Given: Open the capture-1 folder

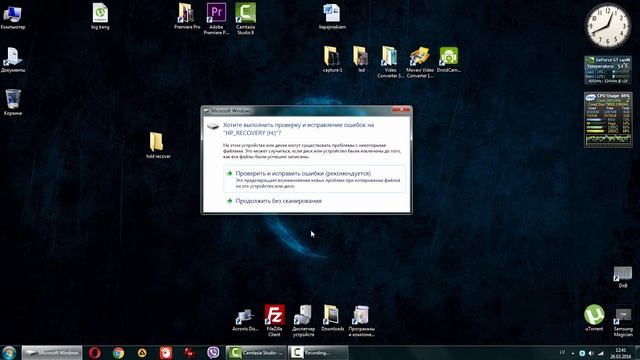Looking at the screenshot, I should 332,60.
